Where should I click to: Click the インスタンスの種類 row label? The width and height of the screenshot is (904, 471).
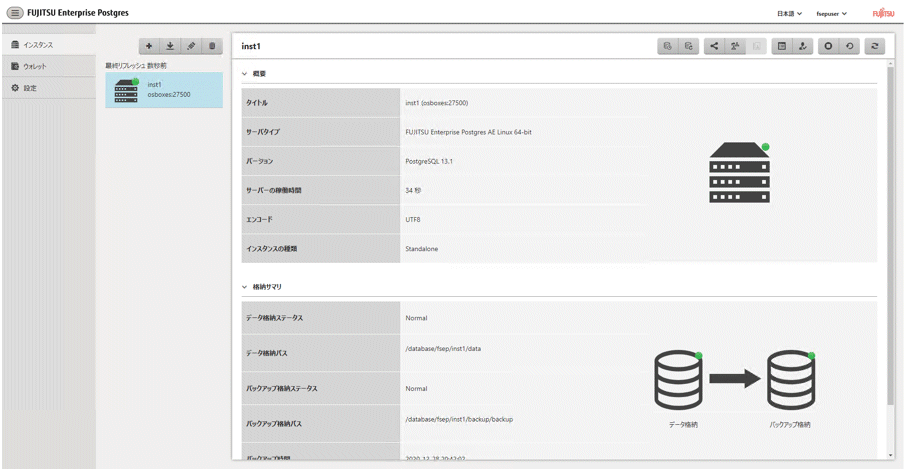pos(272,248)
